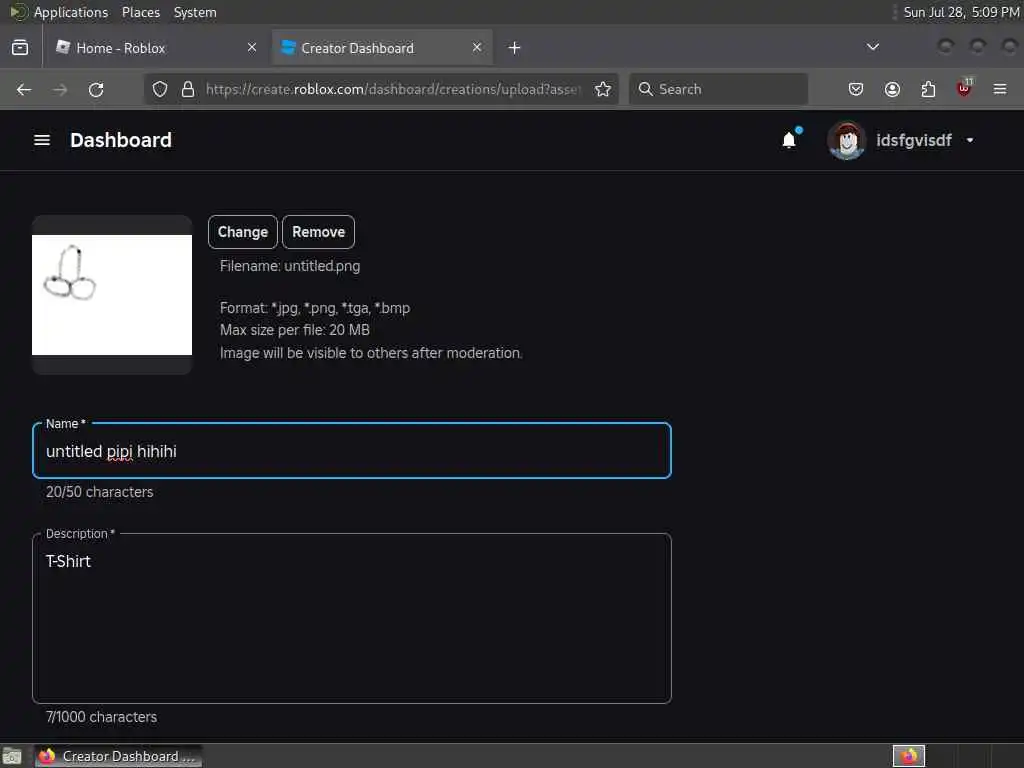The width and height of the screenshot is (1024, 768).
Task: Open a new browser tab
Action: [515, 48]
